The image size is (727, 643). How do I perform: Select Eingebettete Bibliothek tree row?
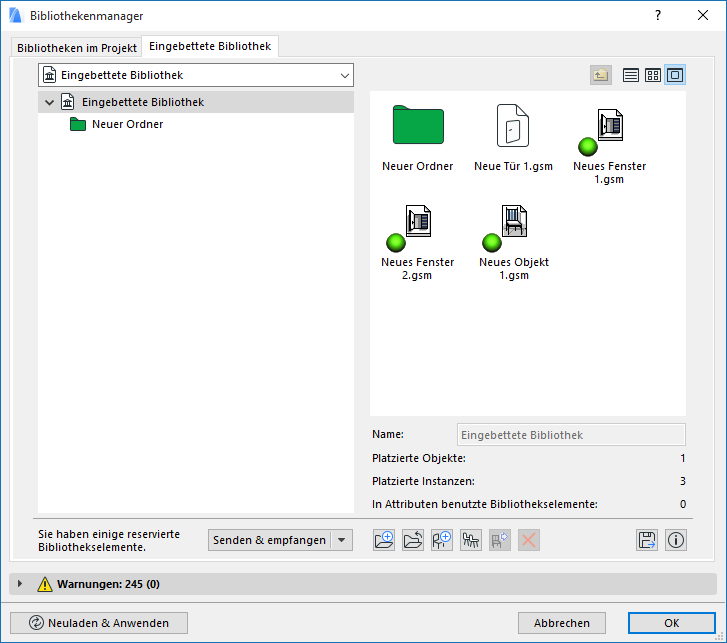[196, 102]
